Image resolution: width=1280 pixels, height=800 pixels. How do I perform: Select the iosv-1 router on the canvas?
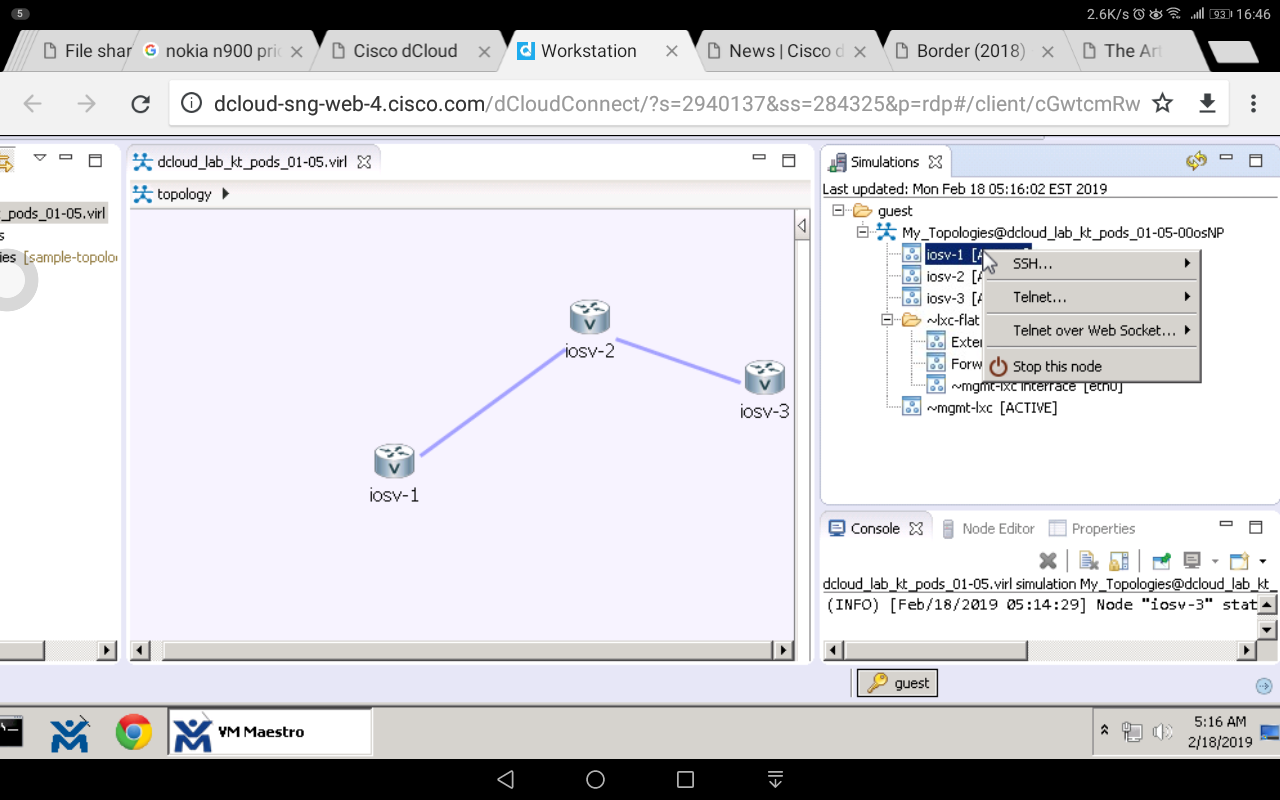click(393, 462)
